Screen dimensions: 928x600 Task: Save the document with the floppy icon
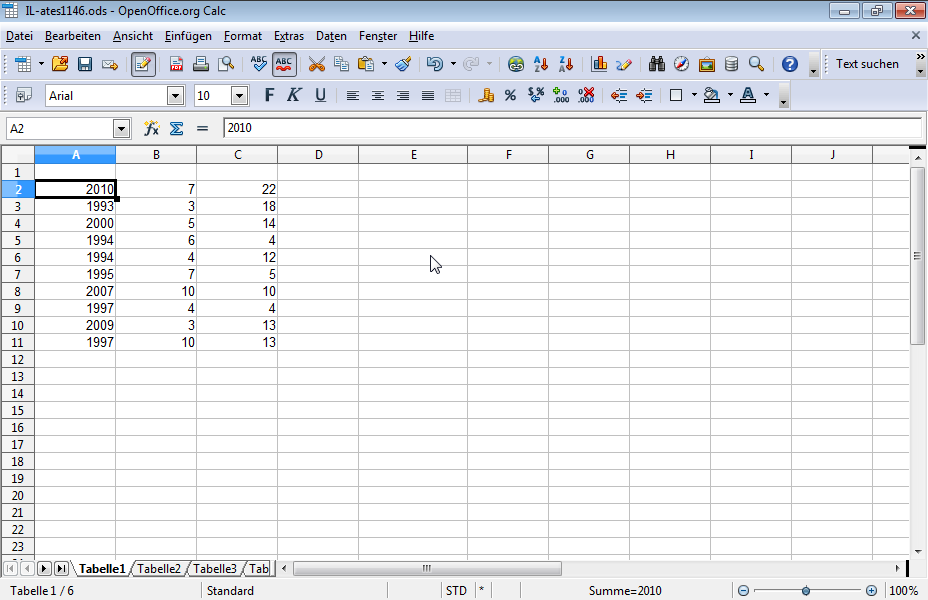(x=85, y=64)
